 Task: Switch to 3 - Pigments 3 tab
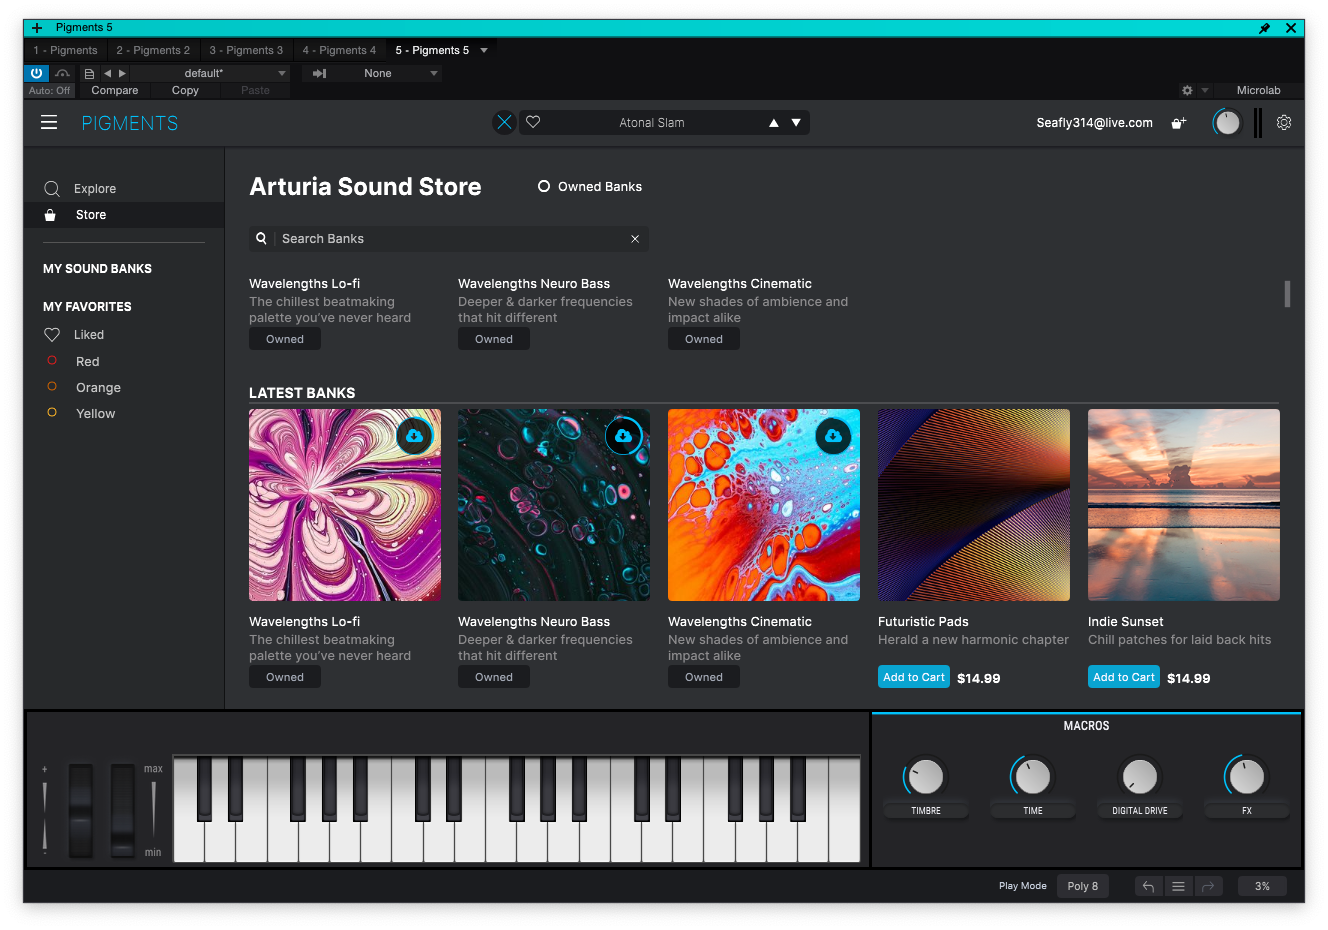(x=246, y=50)
